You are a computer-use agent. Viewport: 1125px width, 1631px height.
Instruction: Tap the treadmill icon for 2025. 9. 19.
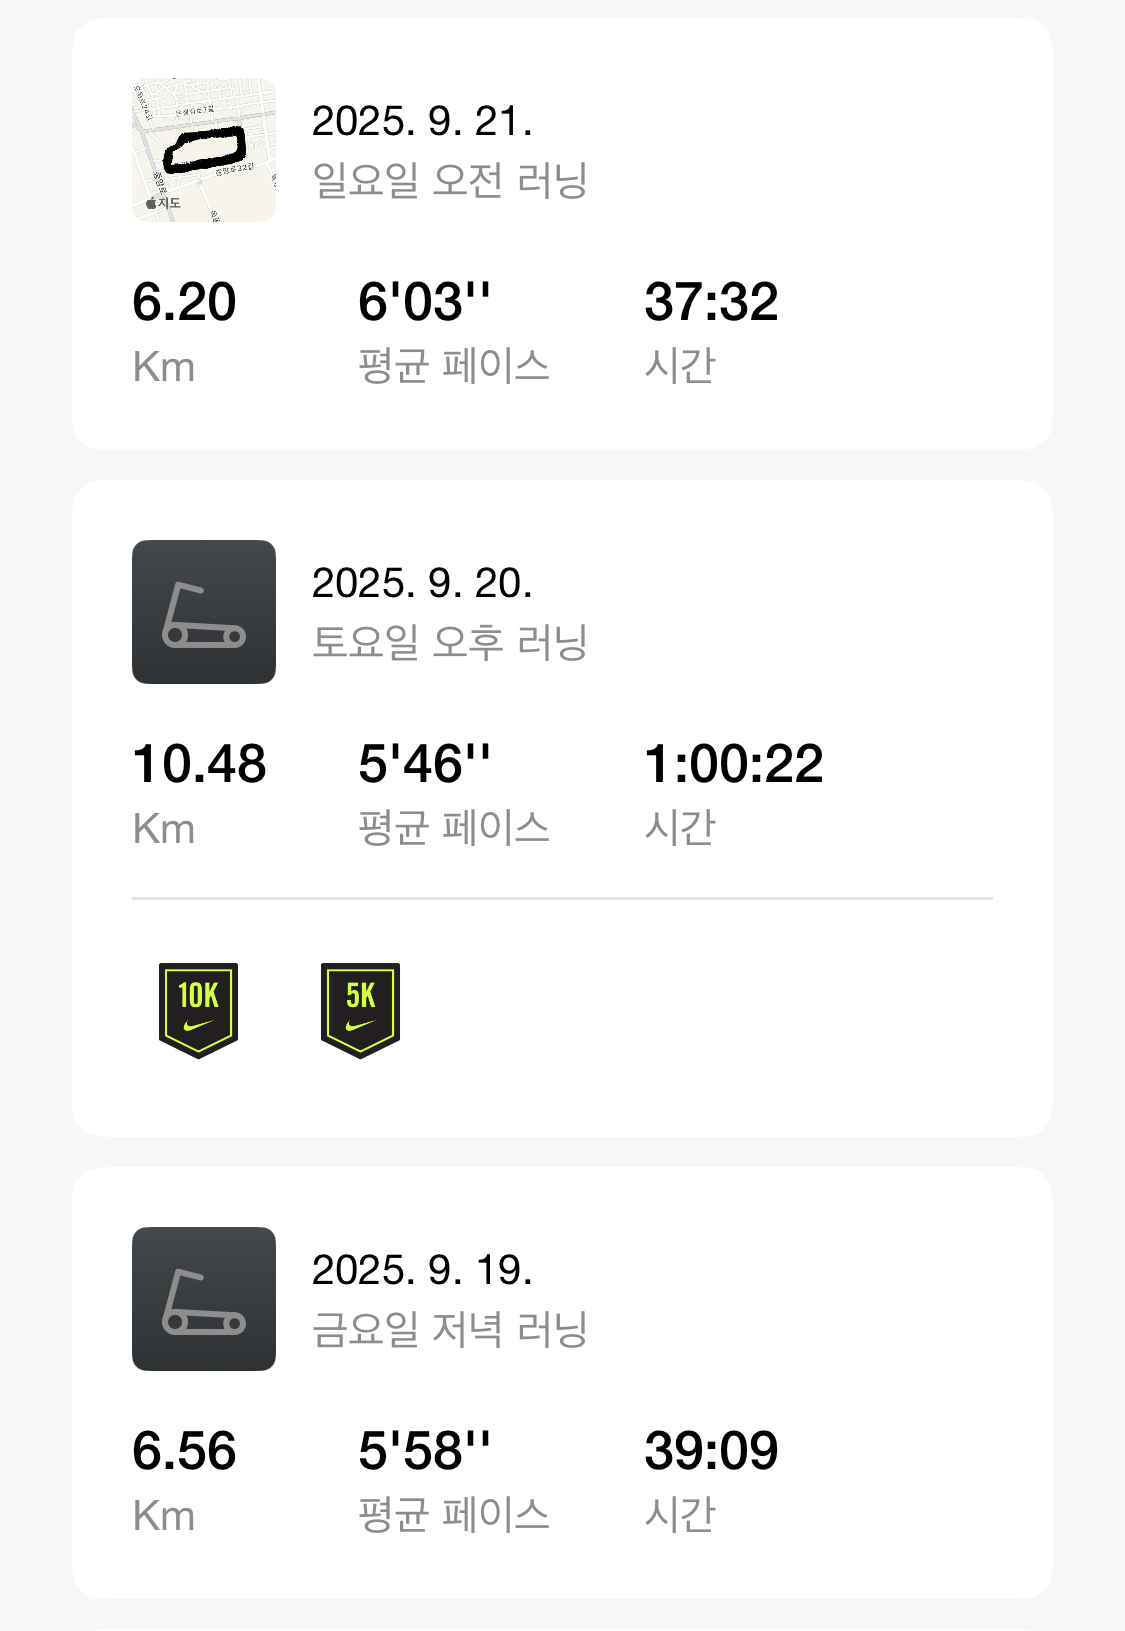pos(204,1299)
